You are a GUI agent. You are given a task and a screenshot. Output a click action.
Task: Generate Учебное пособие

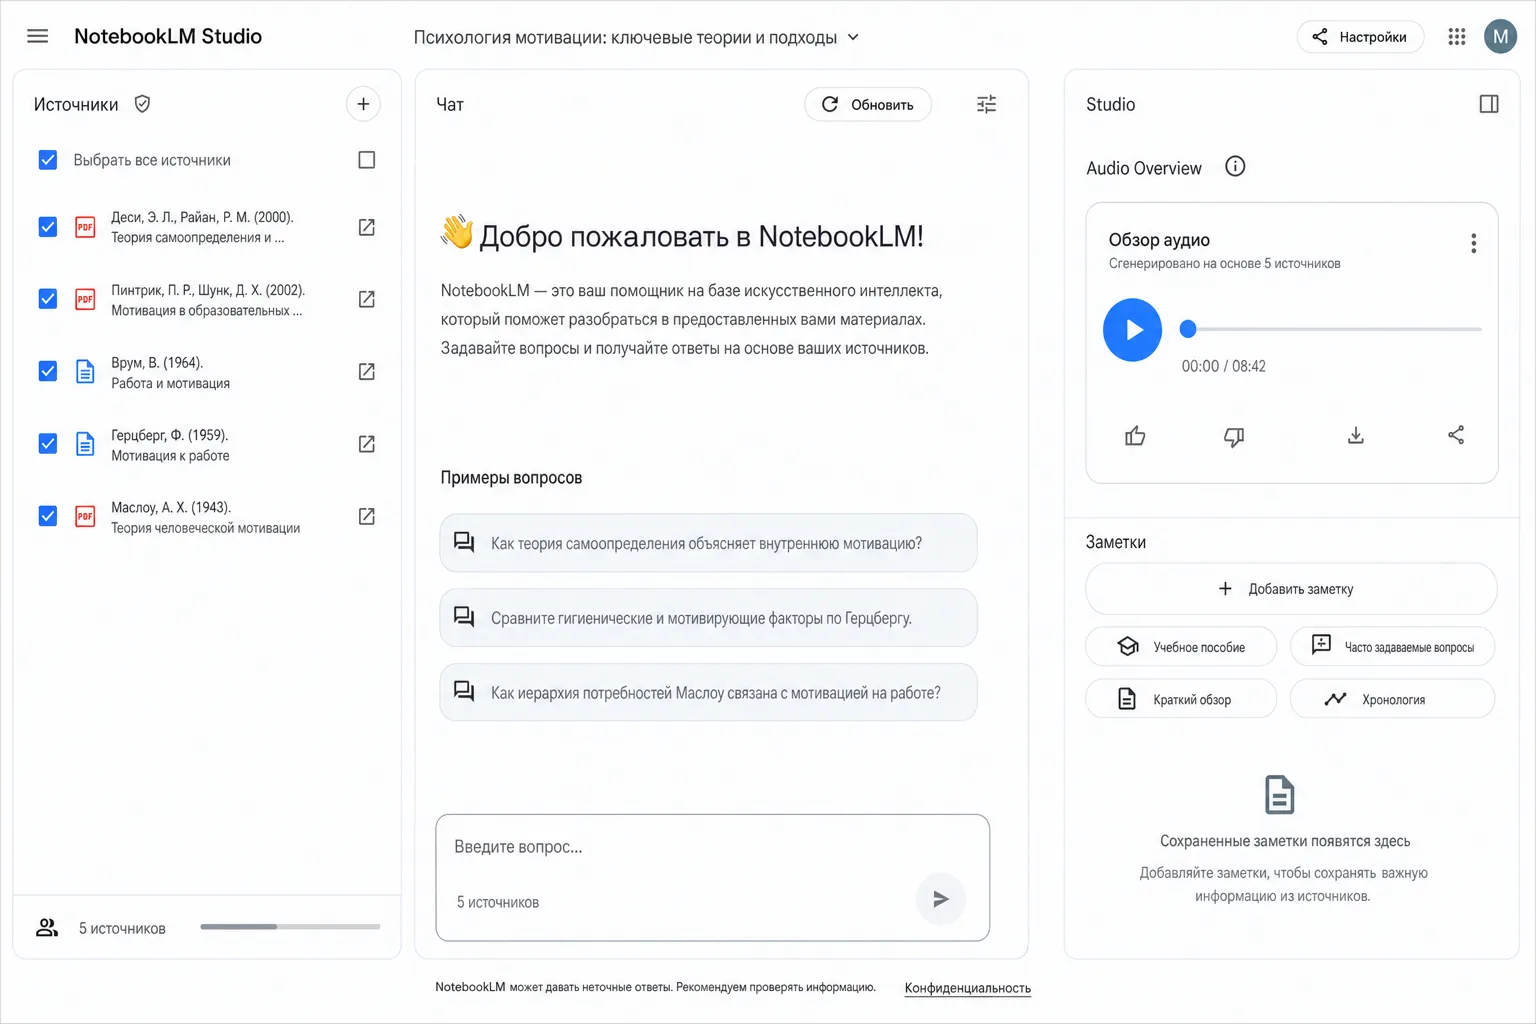pyautogui.click(x=1181, y=647)
